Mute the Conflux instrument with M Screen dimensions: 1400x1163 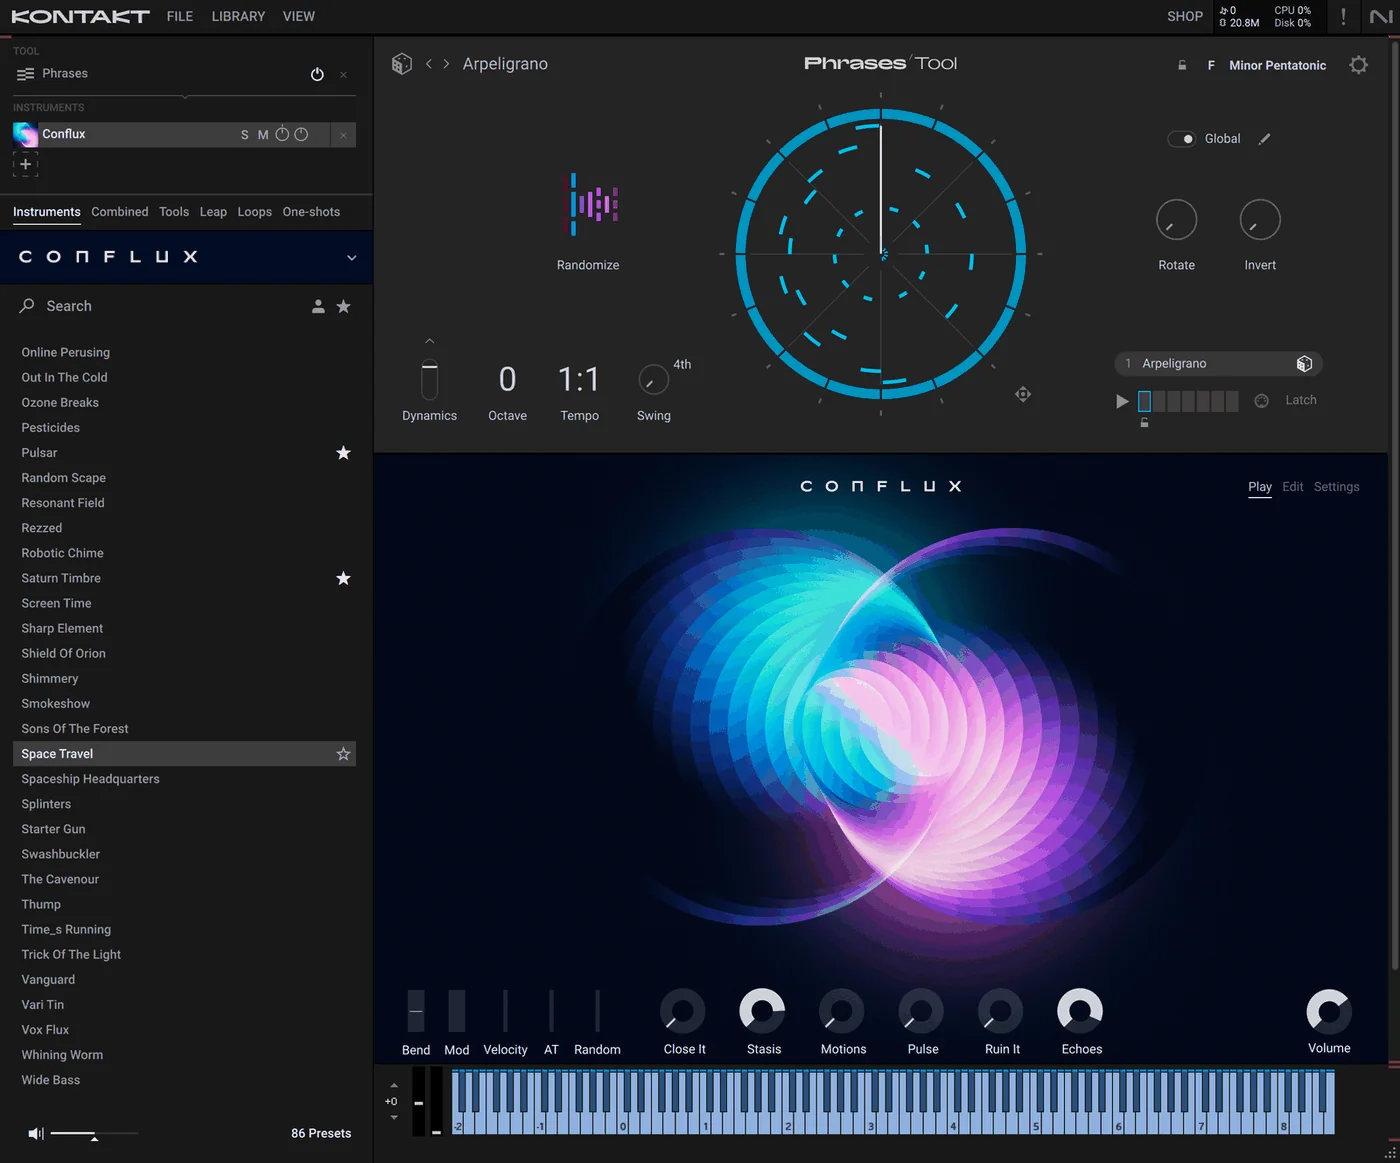[263, 135]
